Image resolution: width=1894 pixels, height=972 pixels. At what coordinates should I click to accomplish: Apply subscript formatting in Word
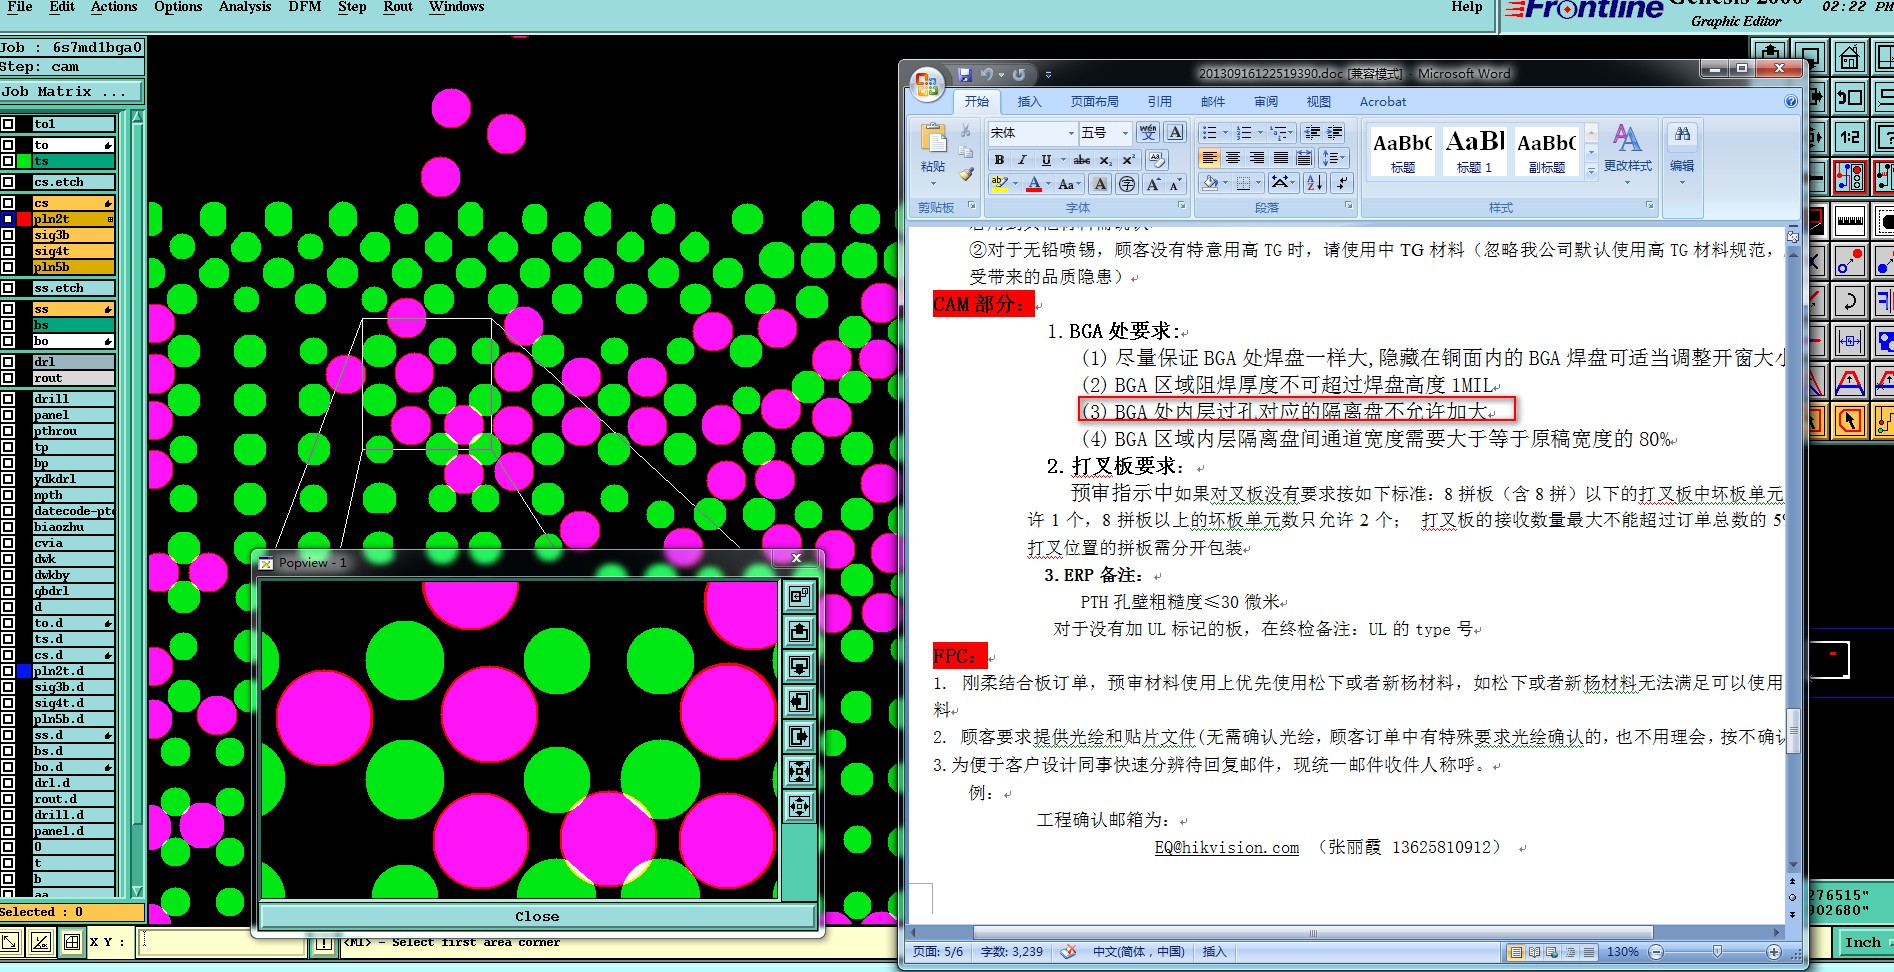1105,160
